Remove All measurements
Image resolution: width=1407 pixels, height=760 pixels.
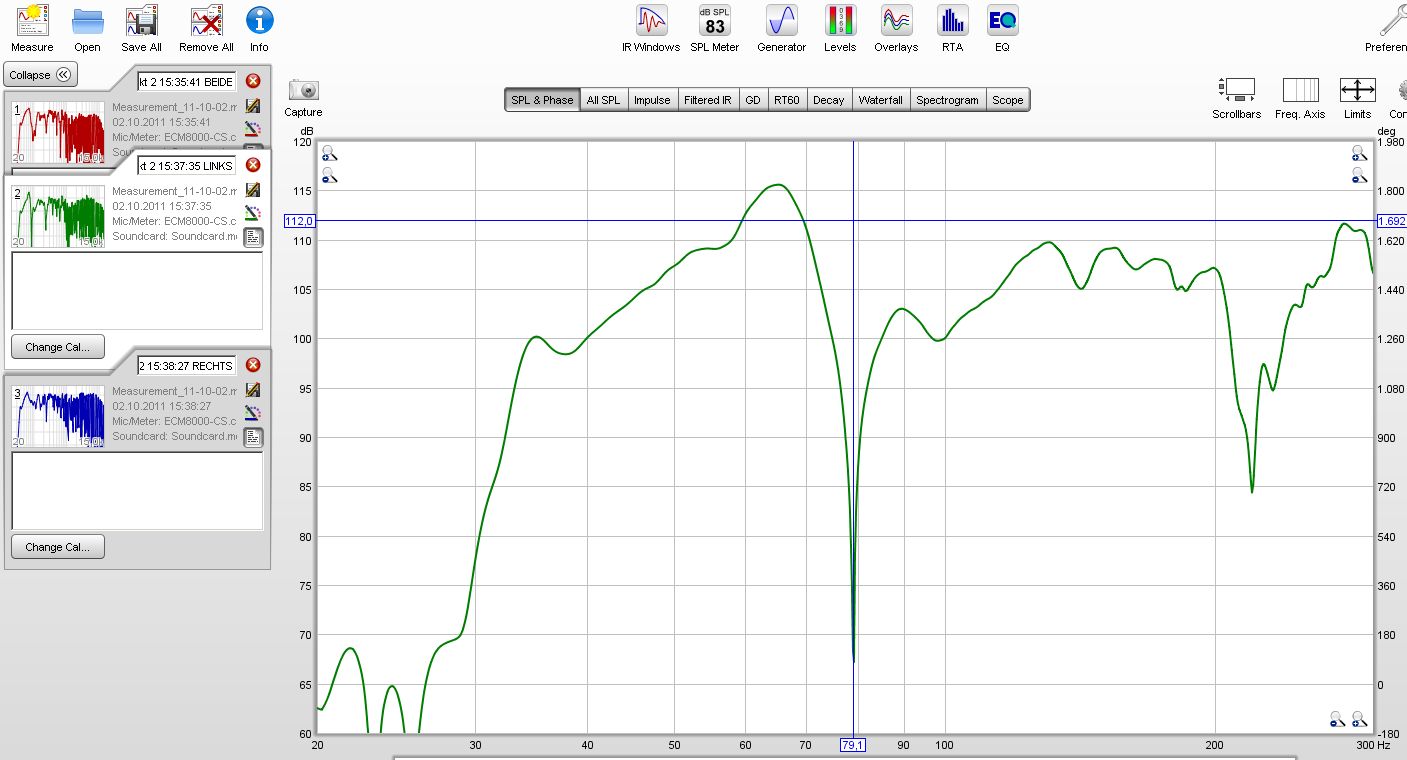tap(206, 28)
